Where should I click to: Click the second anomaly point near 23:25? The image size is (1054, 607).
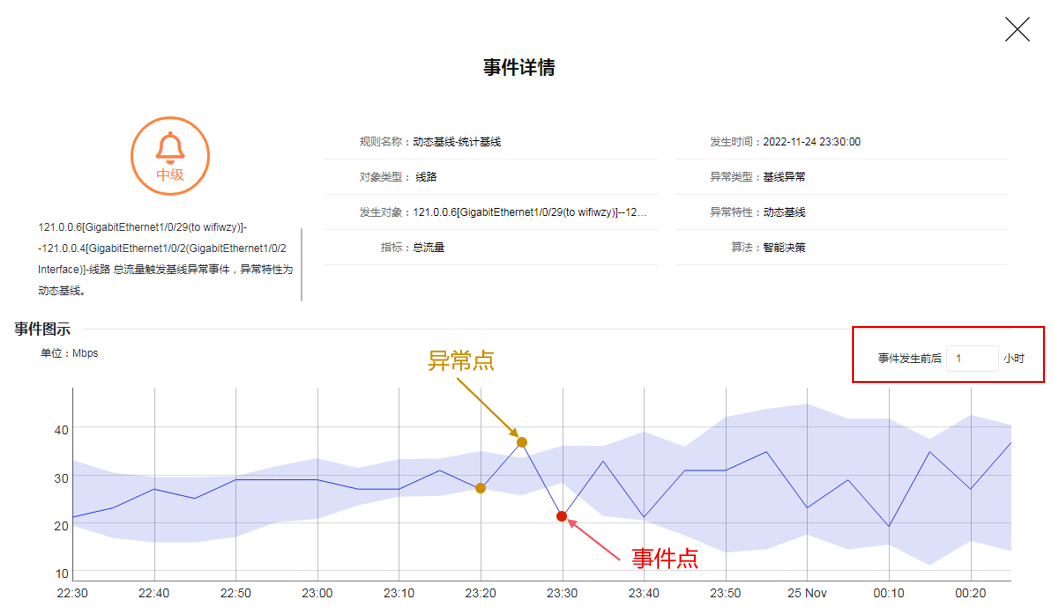pyautogui.click(x=521, y=440)
